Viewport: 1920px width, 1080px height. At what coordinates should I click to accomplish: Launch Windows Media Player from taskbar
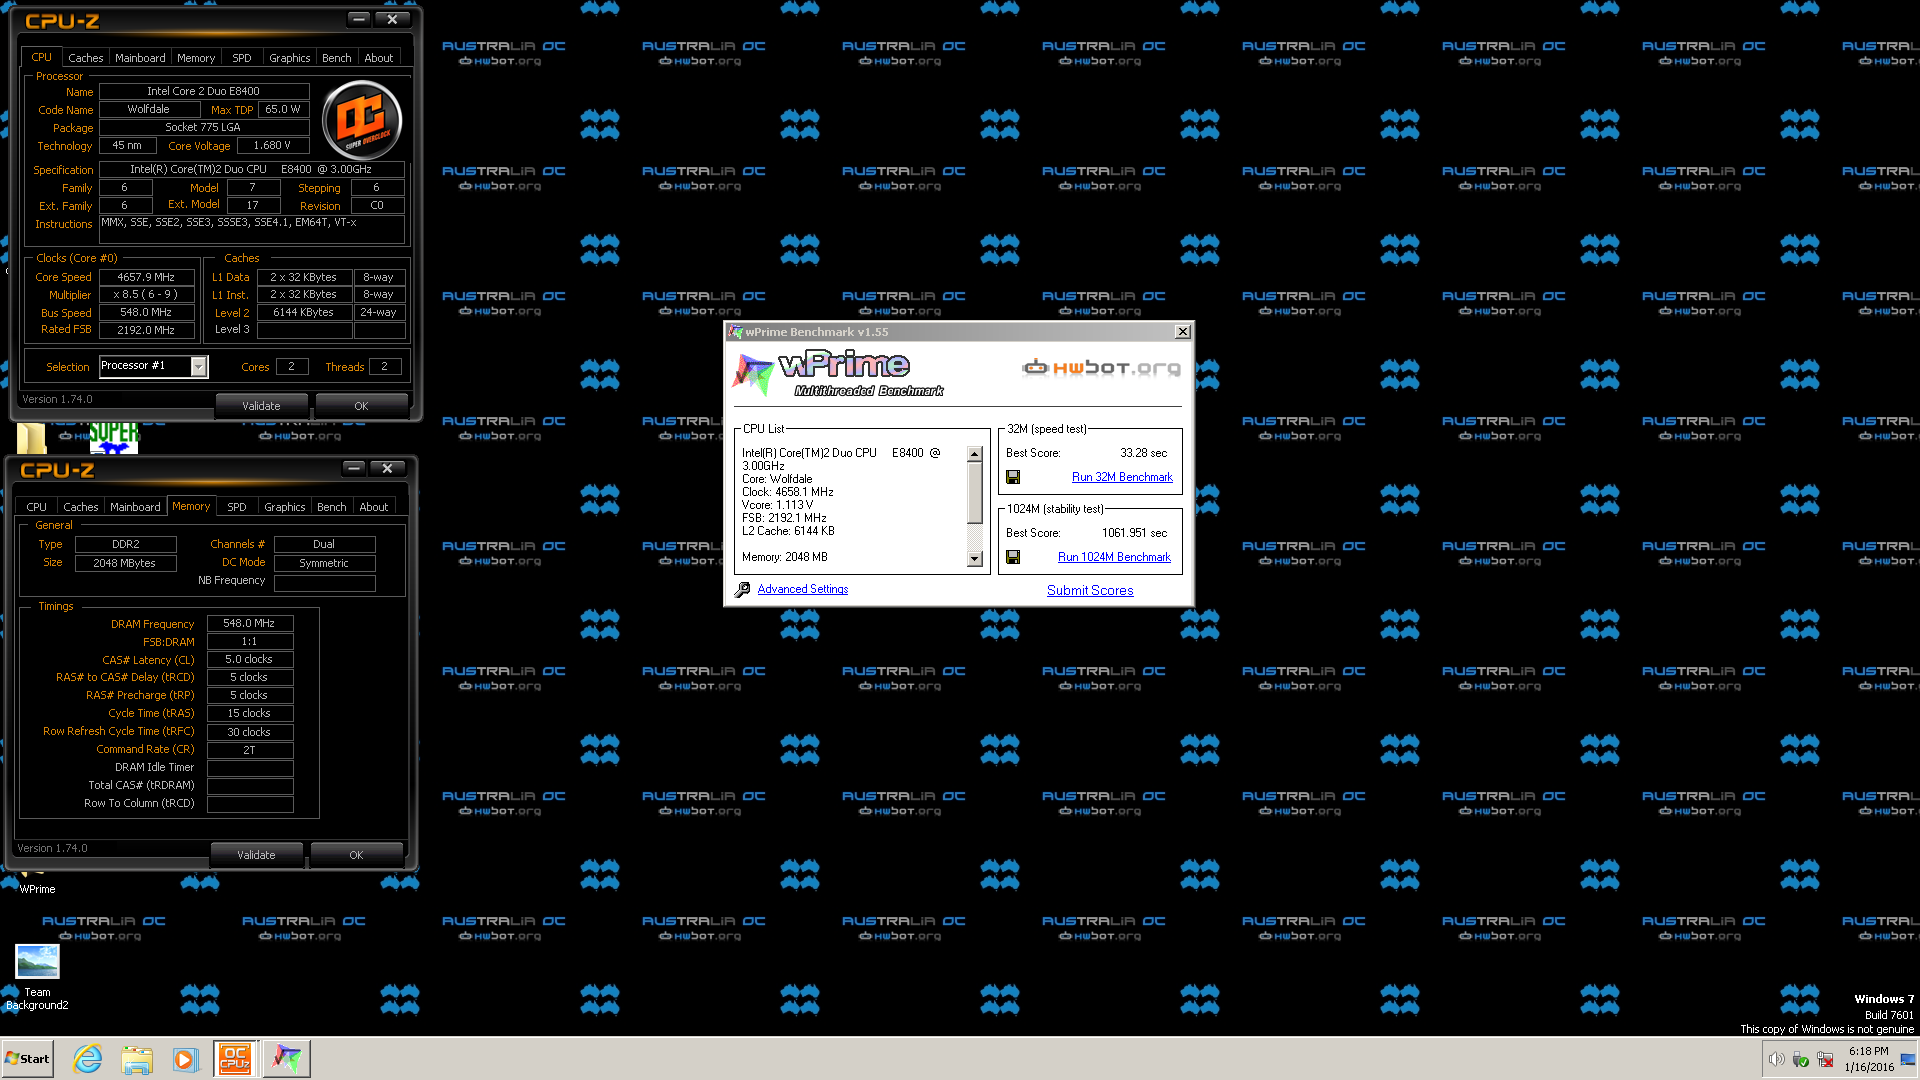pos(185,1059)
